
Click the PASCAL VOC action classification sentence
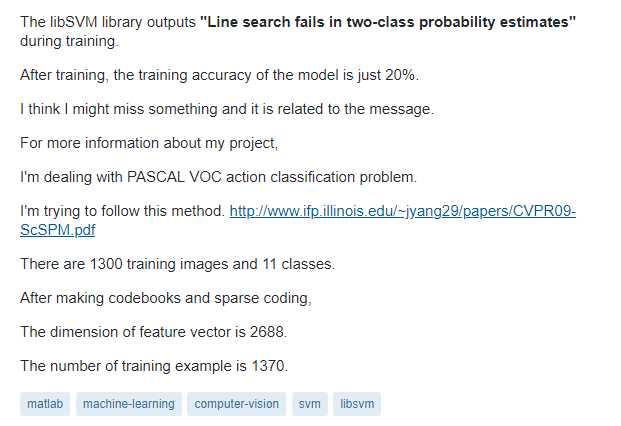coord(218,177)
